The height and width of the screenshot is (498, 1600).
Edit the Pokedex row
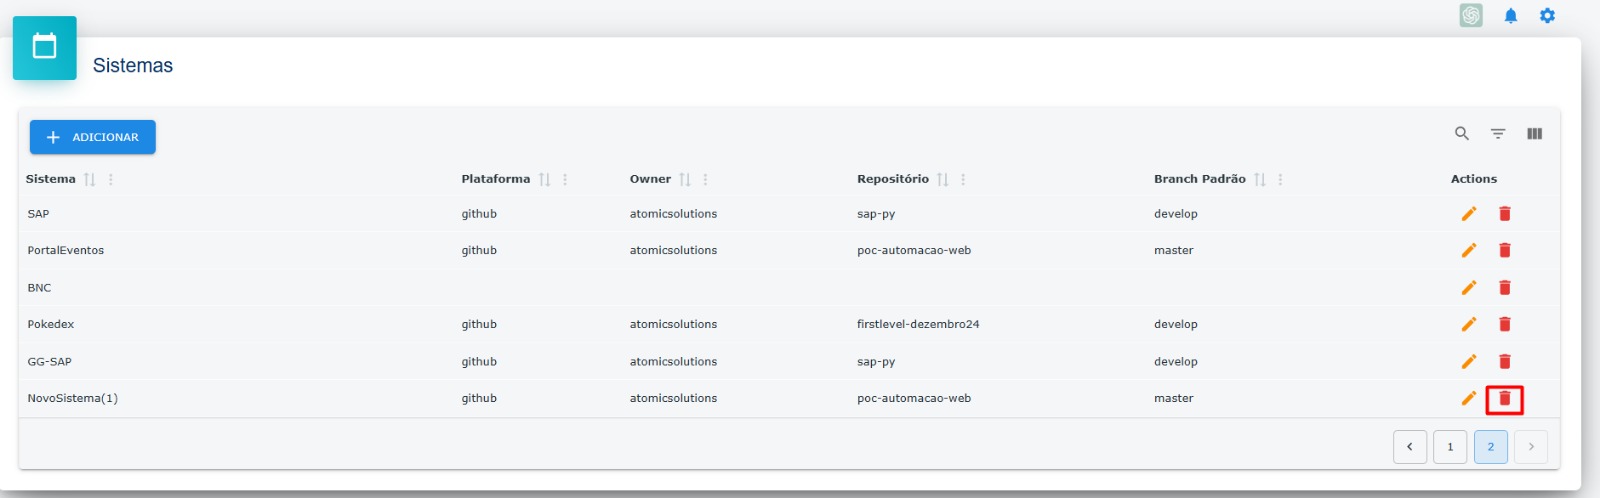pos(1468,324)
